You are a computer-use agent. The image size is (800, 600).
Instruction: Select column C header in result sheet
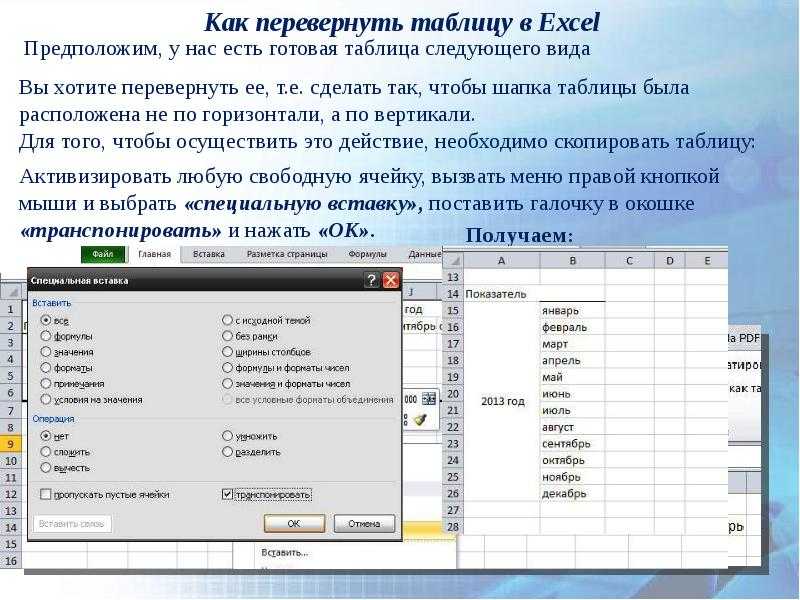pyautogui.click(x=629, y=261)
